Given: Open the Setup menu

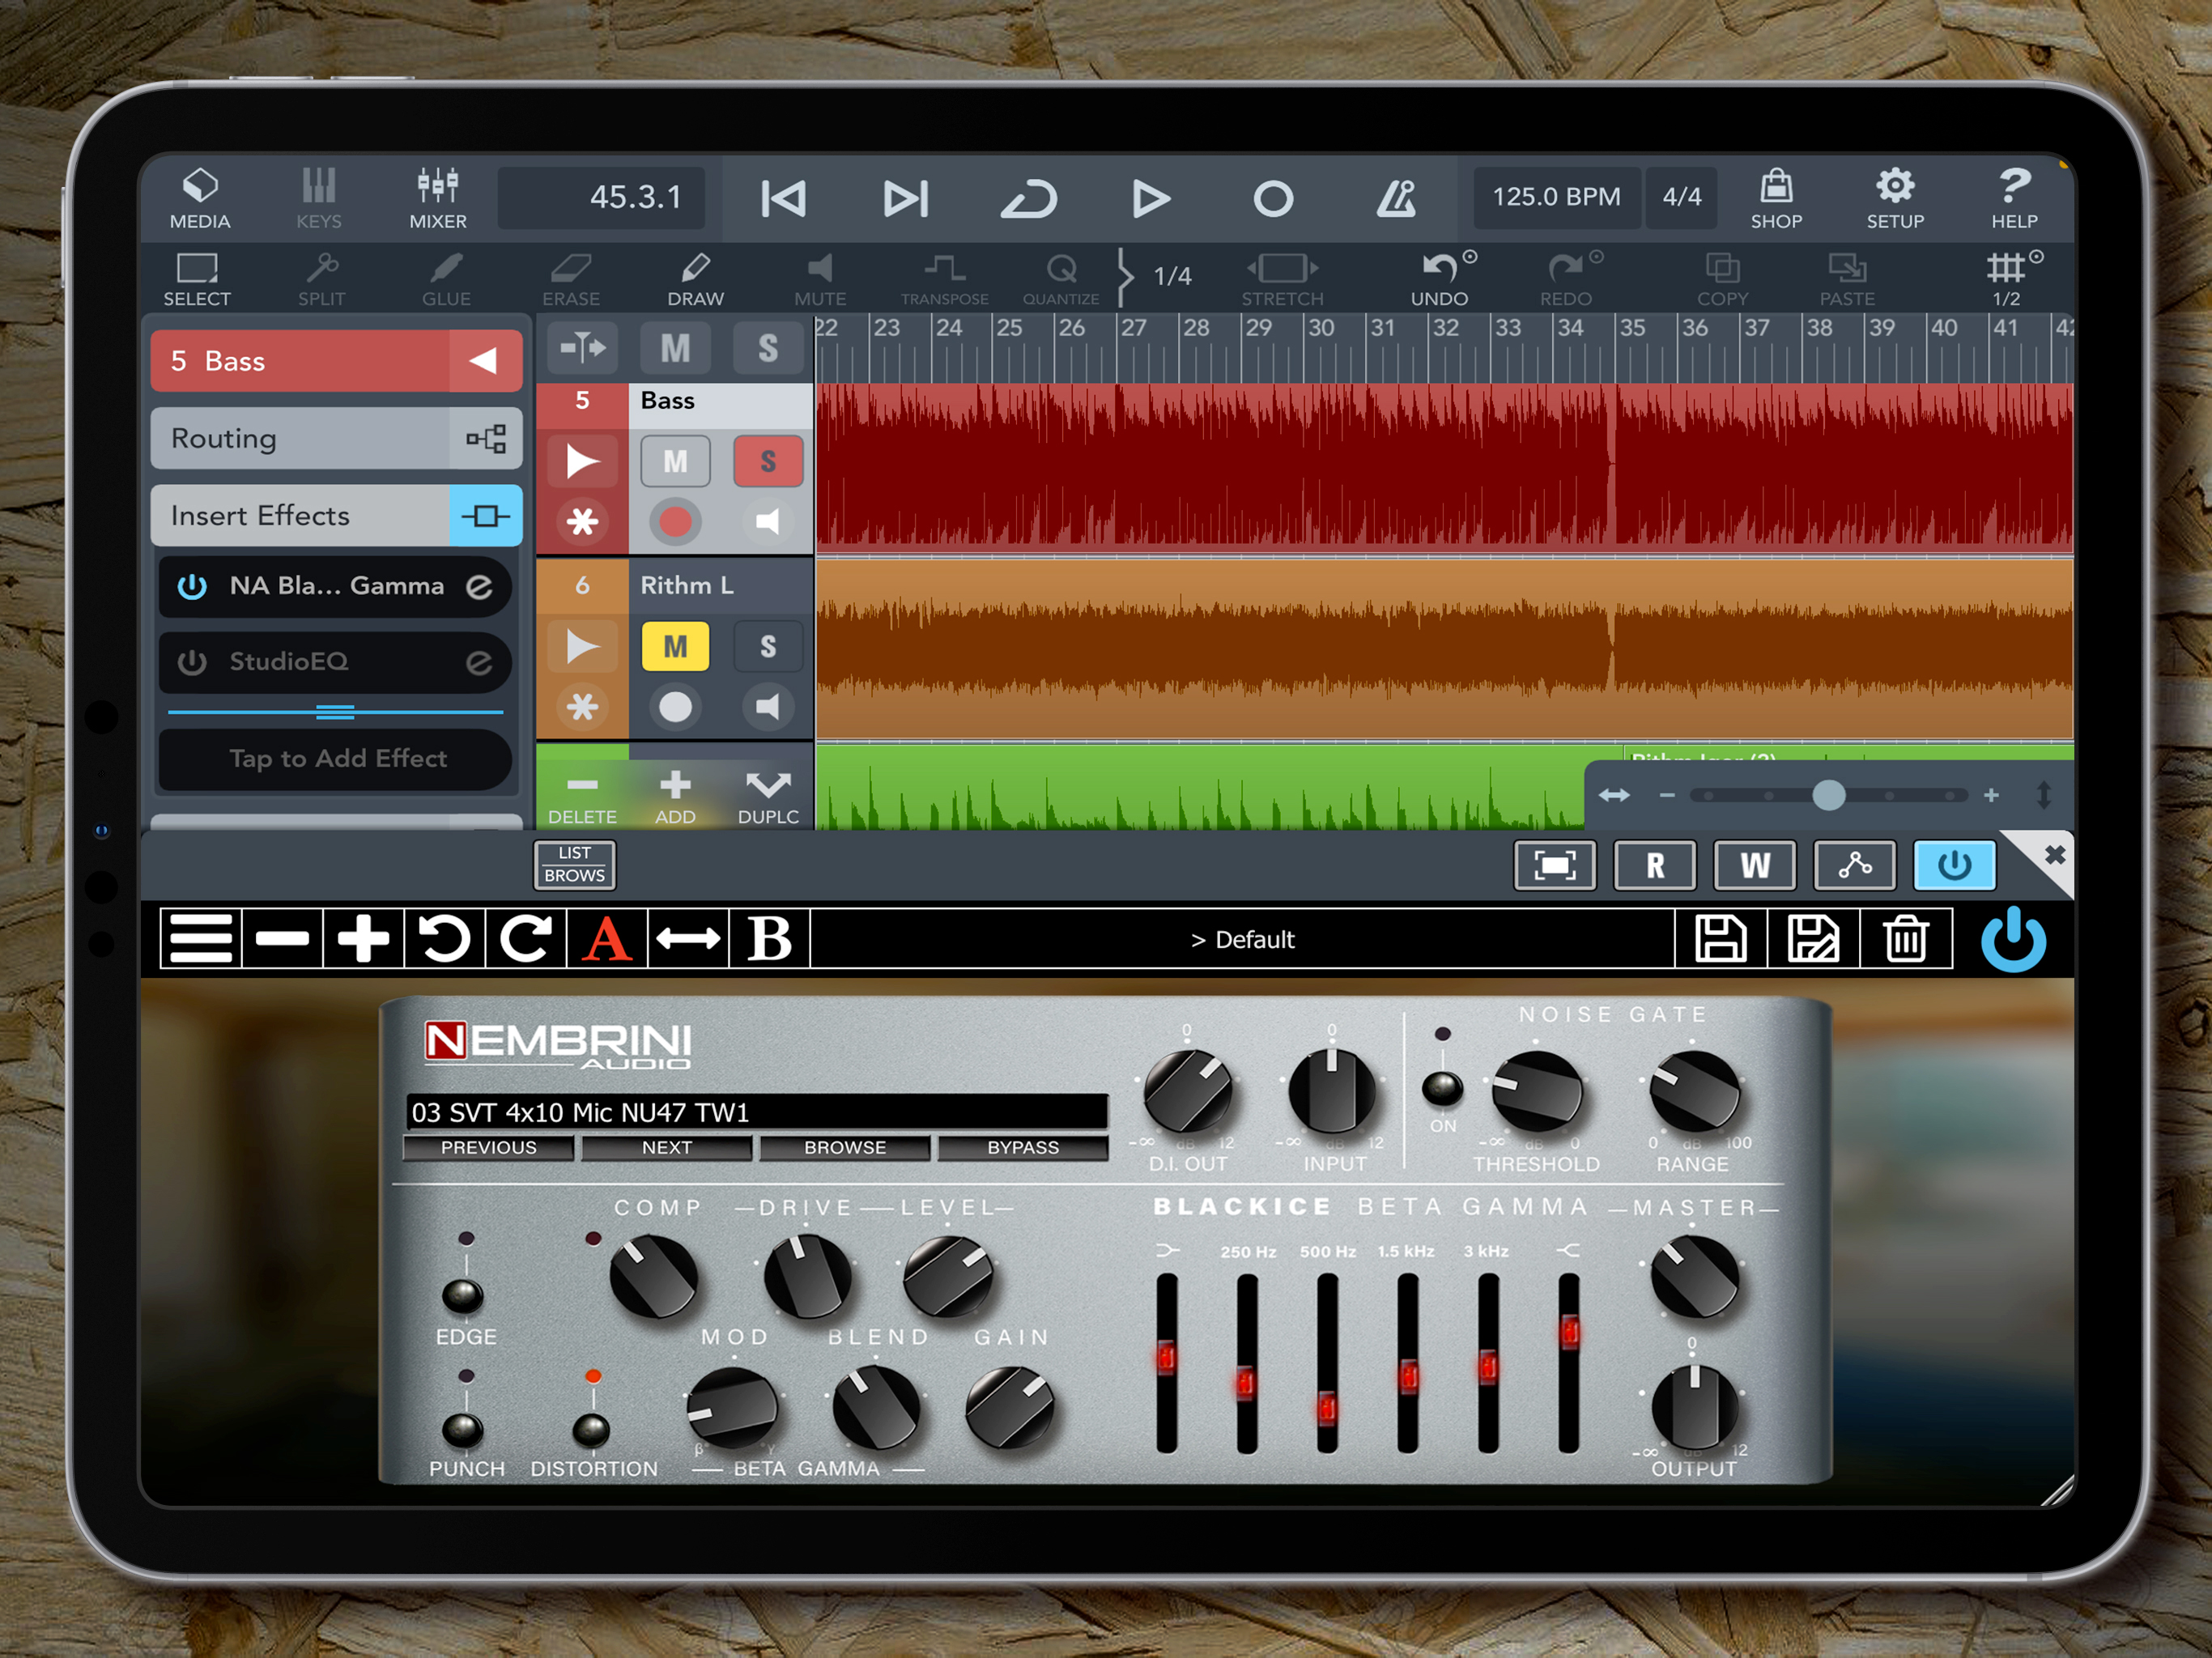Looking at the screenshot, I should coord(1894,198).
